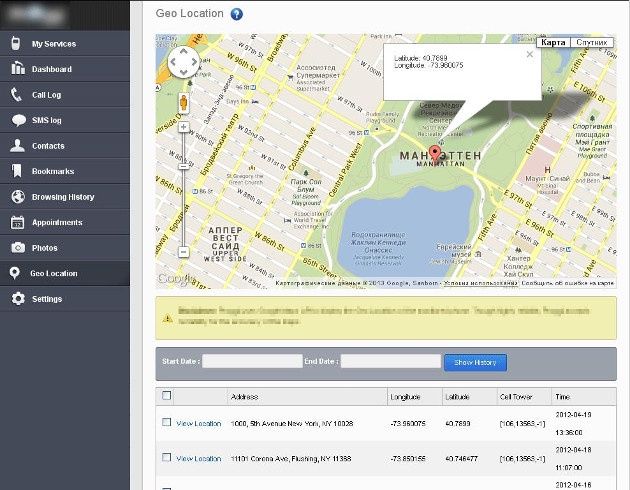Zoom in with the map plus button

pyautogui.click(x=184, y=127)
